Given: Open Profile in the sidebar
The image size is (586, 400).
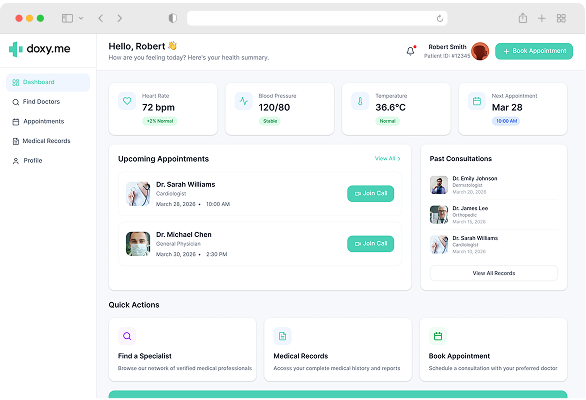Looking at the screenshot, I should pyautogui.click(x=48, y=161).
